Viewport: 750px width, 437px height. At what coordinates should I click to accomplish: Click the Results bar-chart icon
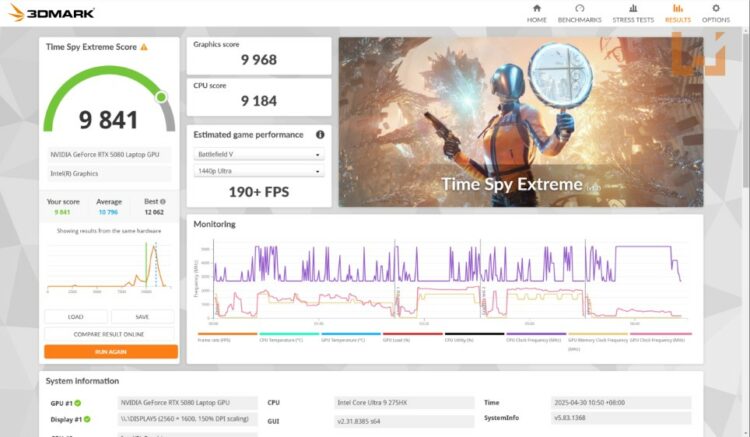click(x=677, y=8)
